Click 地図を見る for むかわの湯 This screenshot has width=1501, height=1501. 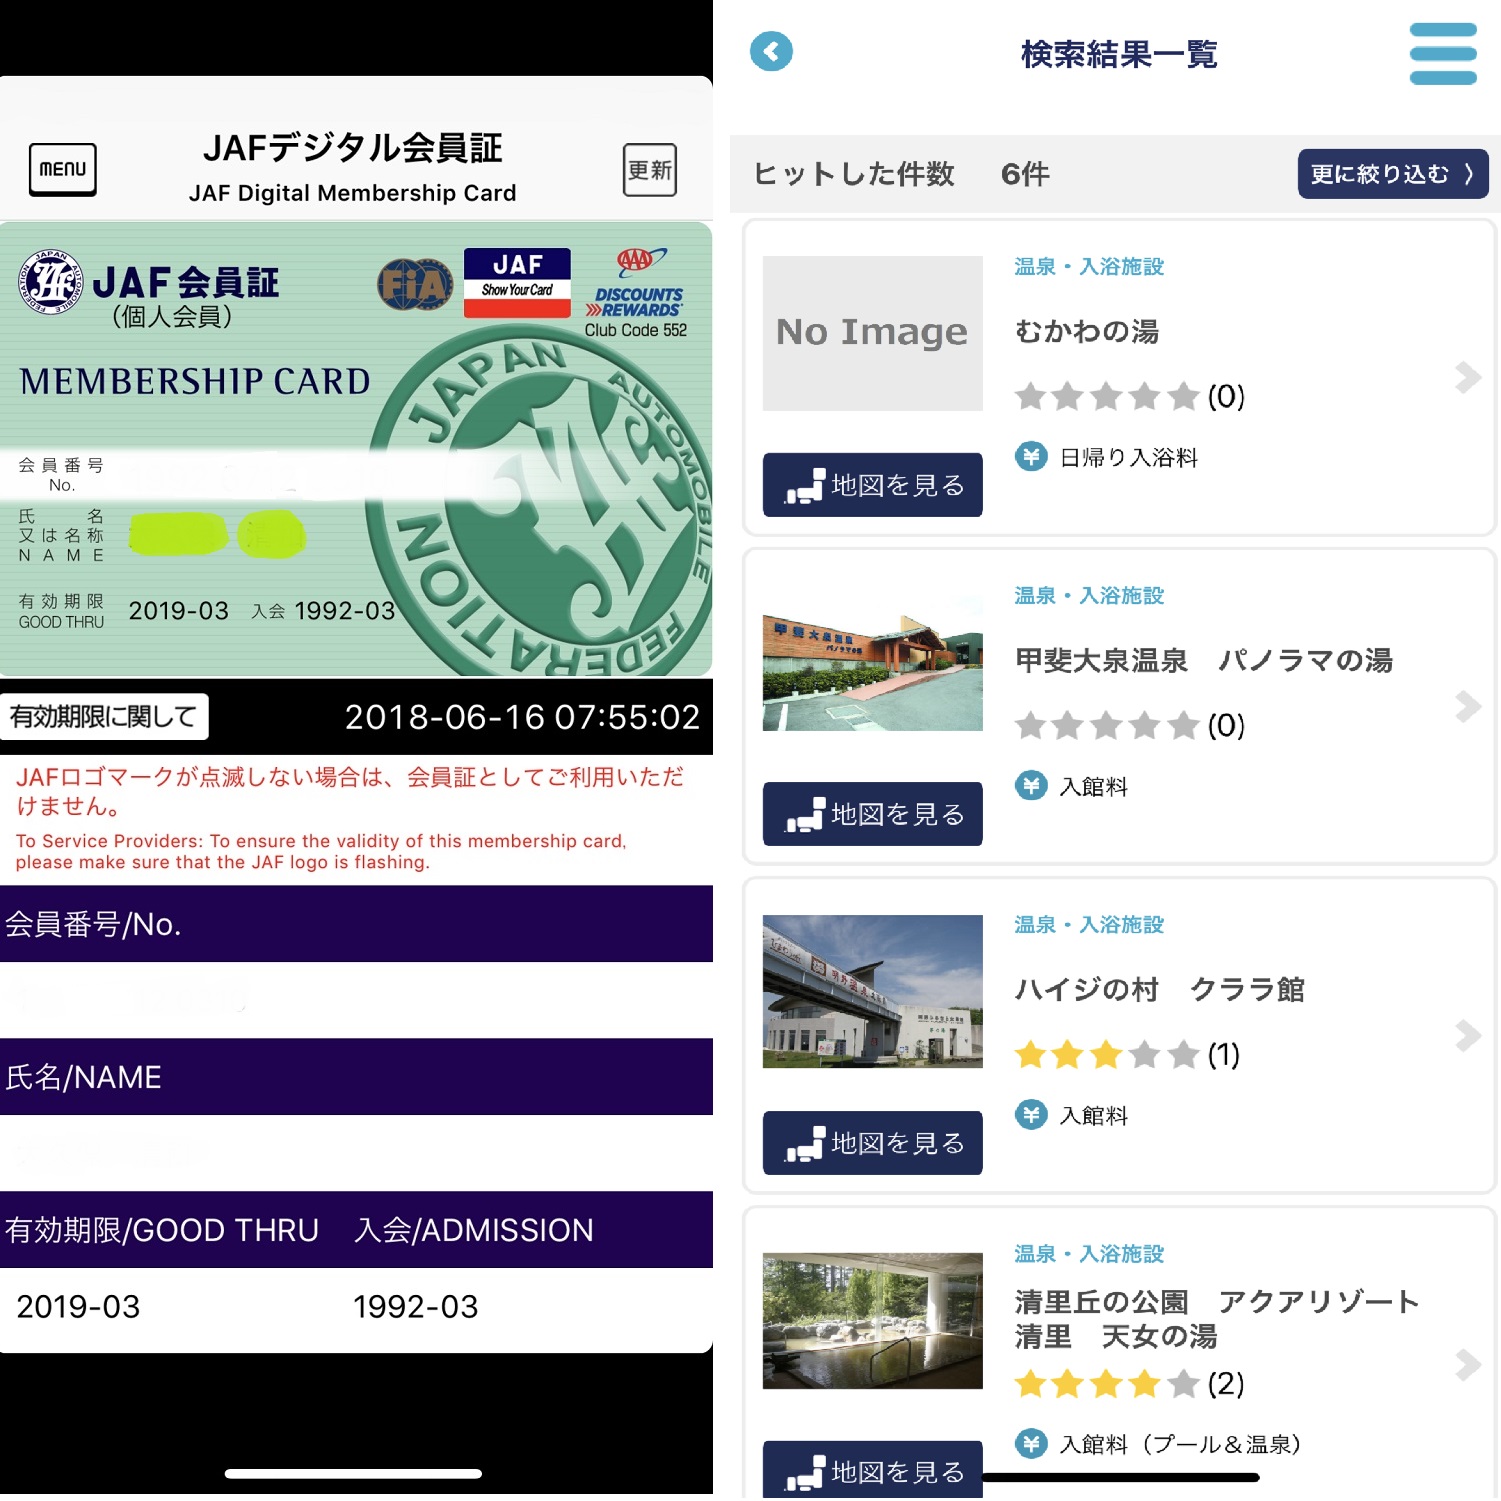872,485
